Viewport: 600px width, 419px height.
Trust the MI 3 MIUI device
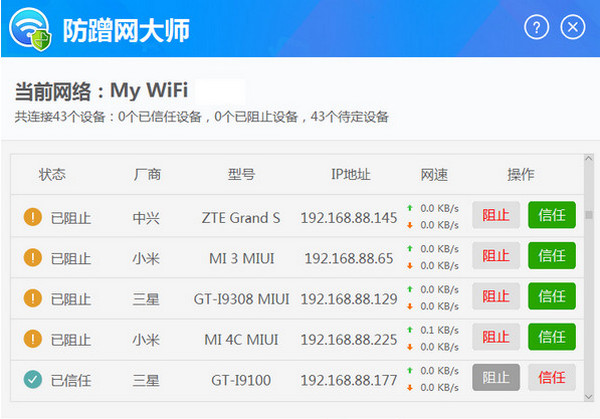(551, 257)
